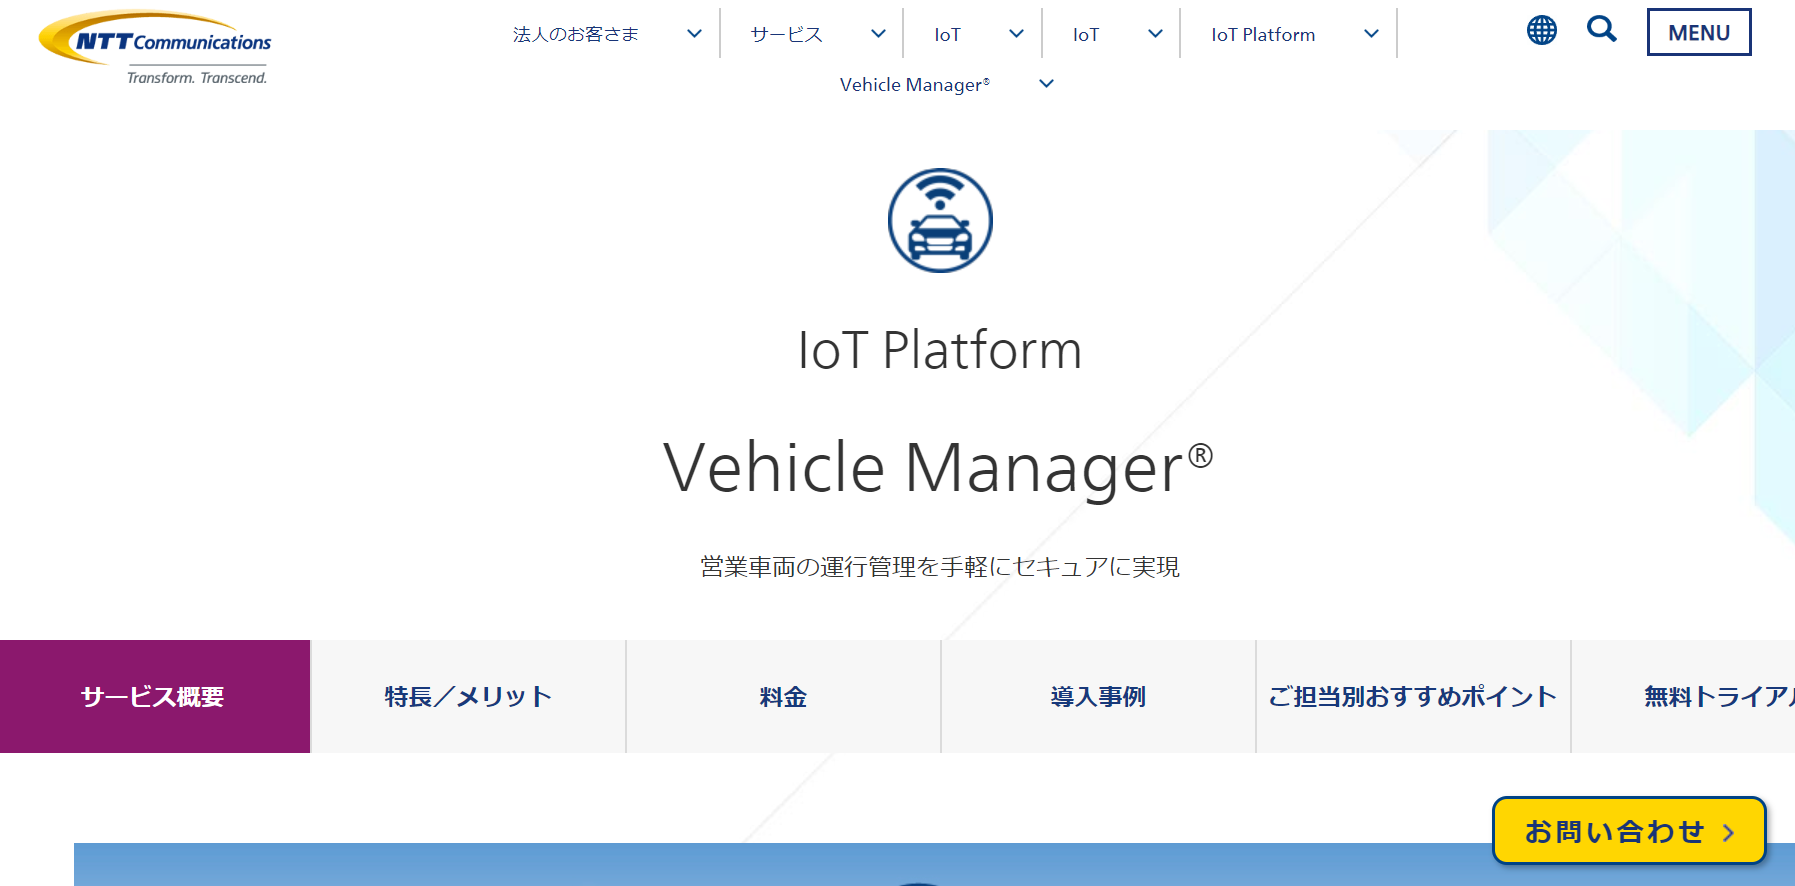Image resolution: width=1795 pixels, height=886 pixels.
Task: Expand the chevron beside the second IoT breadcrumb
Action: tap(1155, 34)
